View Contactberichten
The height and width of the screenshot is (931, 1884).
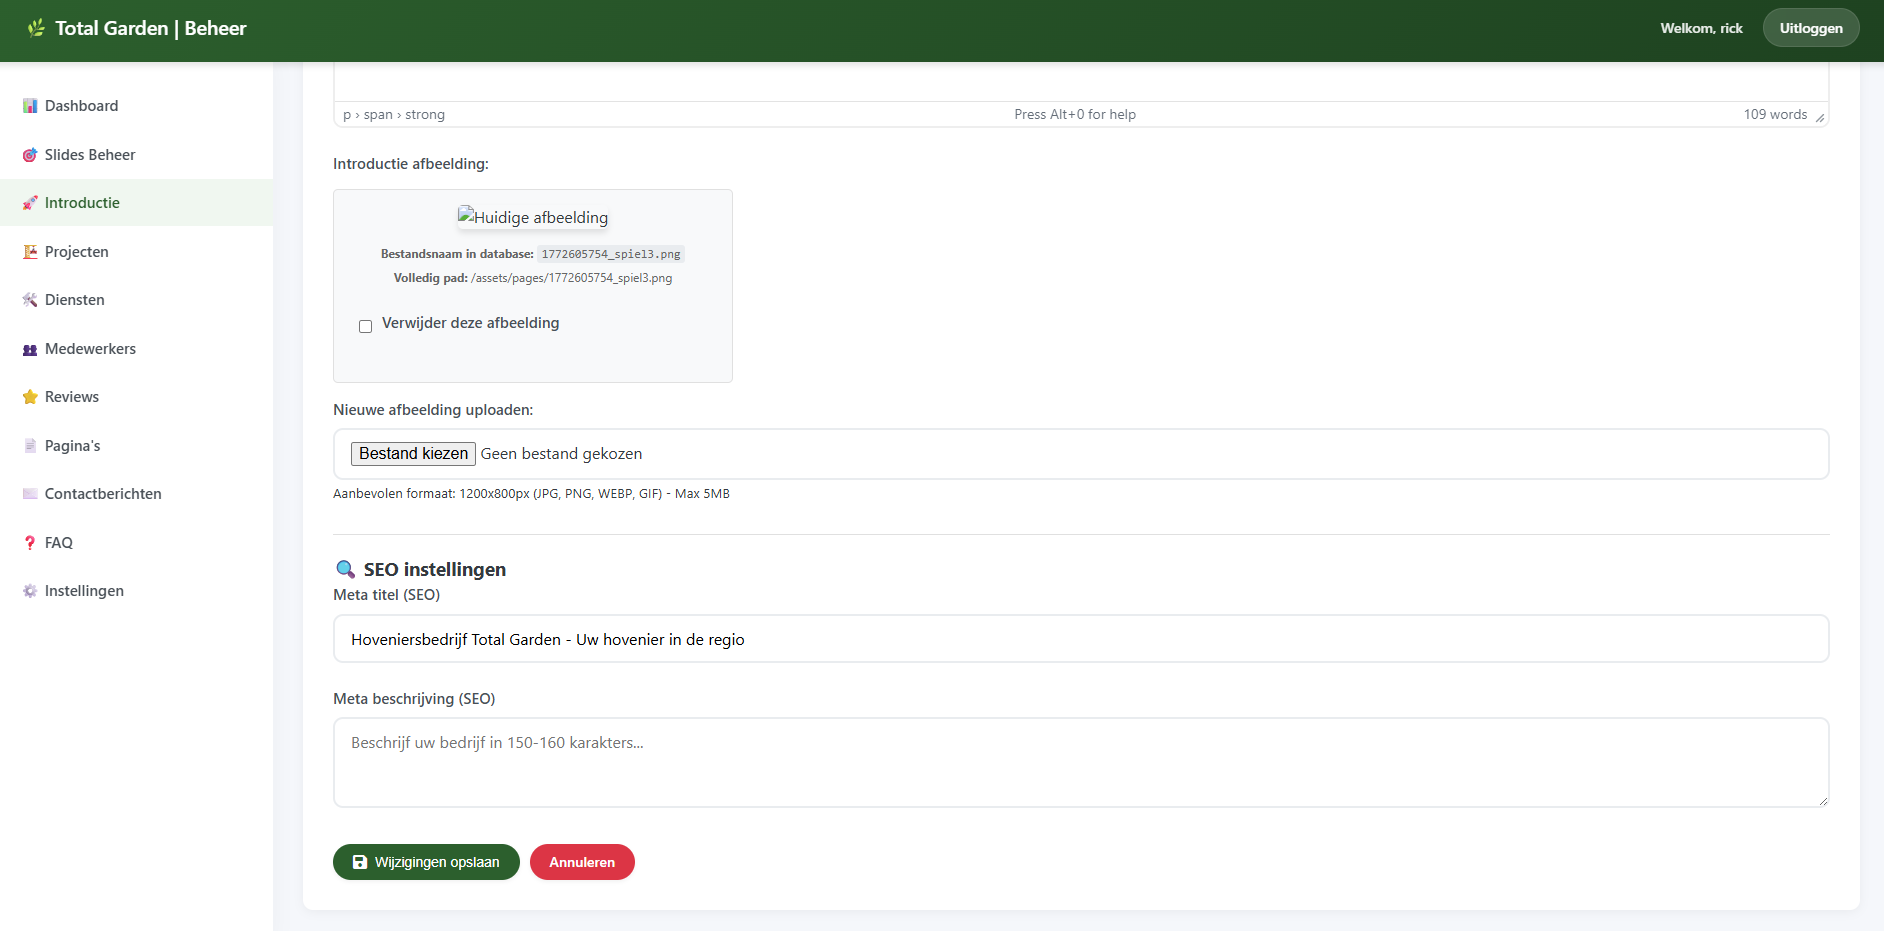[136, 494]
